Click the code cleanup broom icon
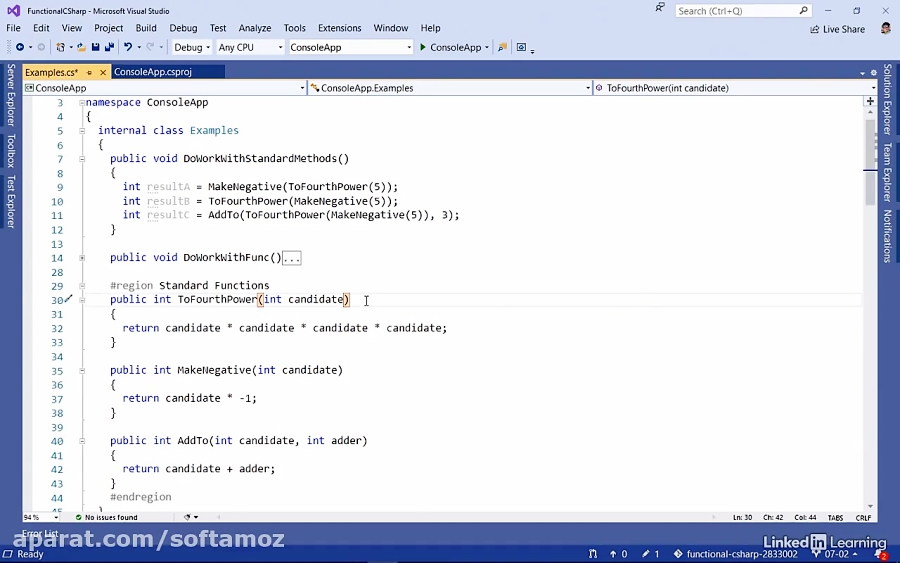 click(187, 517)
